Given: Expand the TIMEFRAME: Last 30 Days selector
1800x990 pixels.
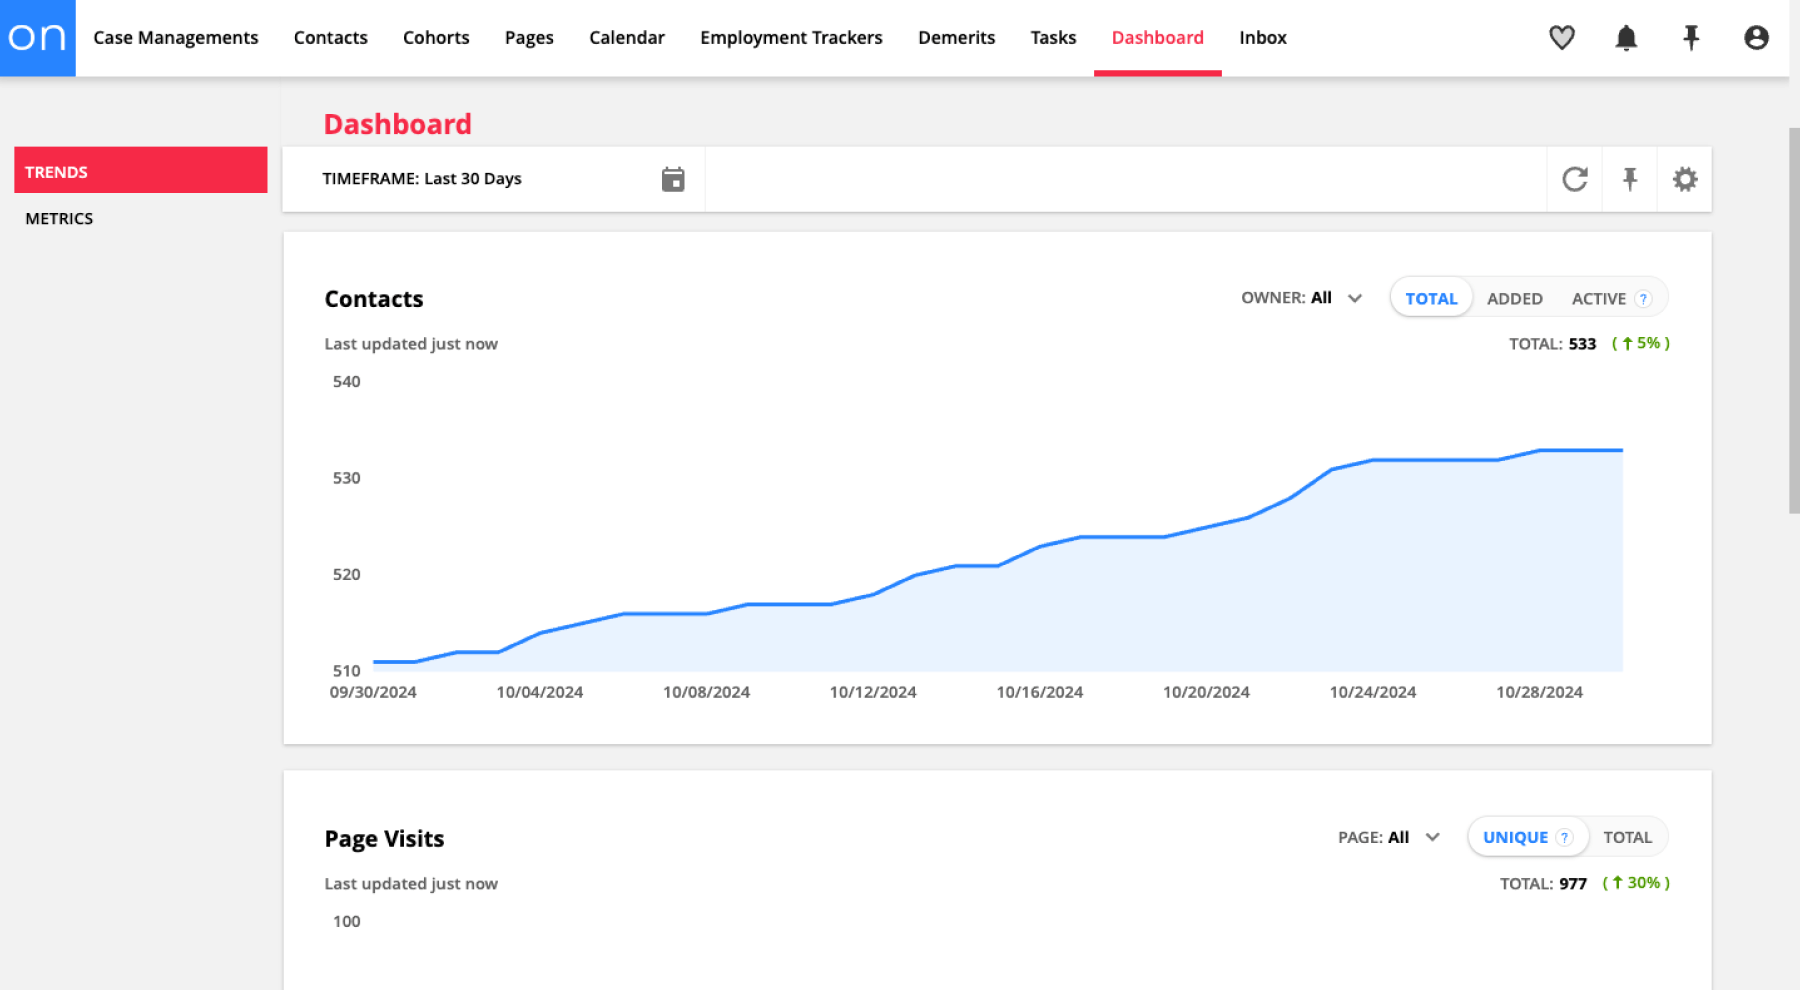Looking at the screenshot, I should click(x=422, y=178).
